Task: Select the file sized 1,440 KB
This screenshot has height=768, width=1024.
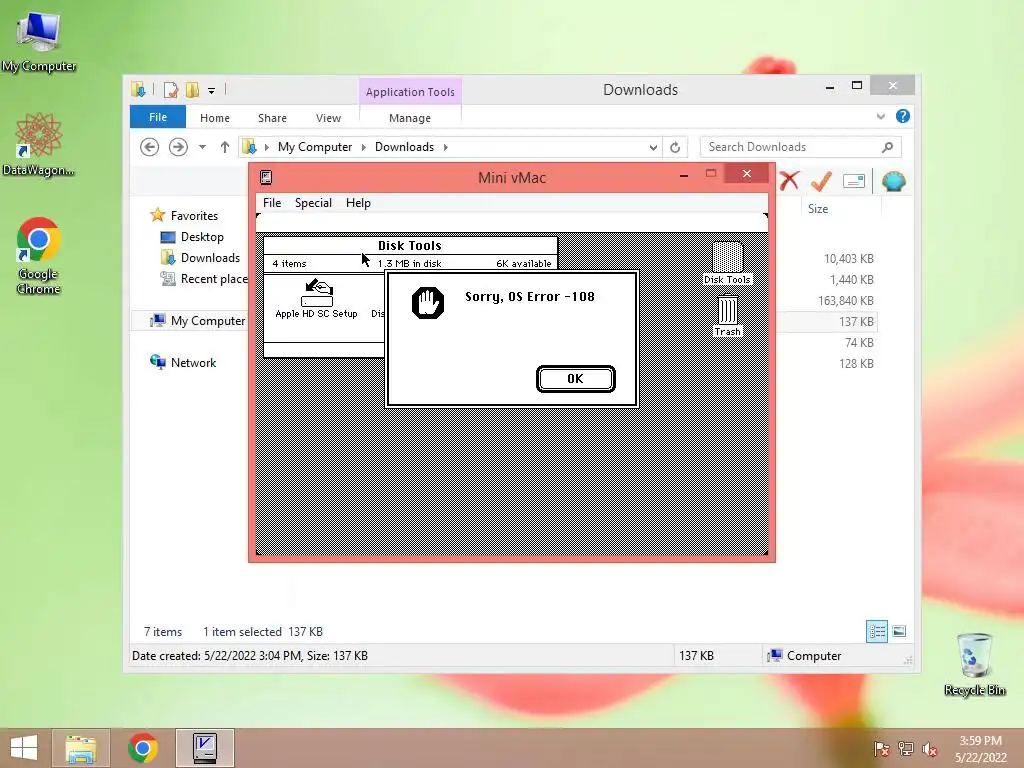Action: pos(851,280)
